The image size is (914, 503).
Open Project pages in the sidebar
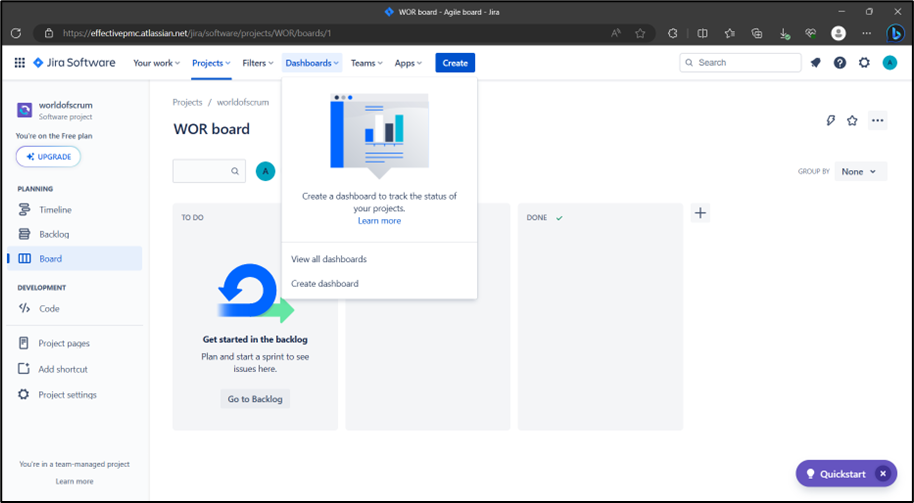[x=75, y=343]
